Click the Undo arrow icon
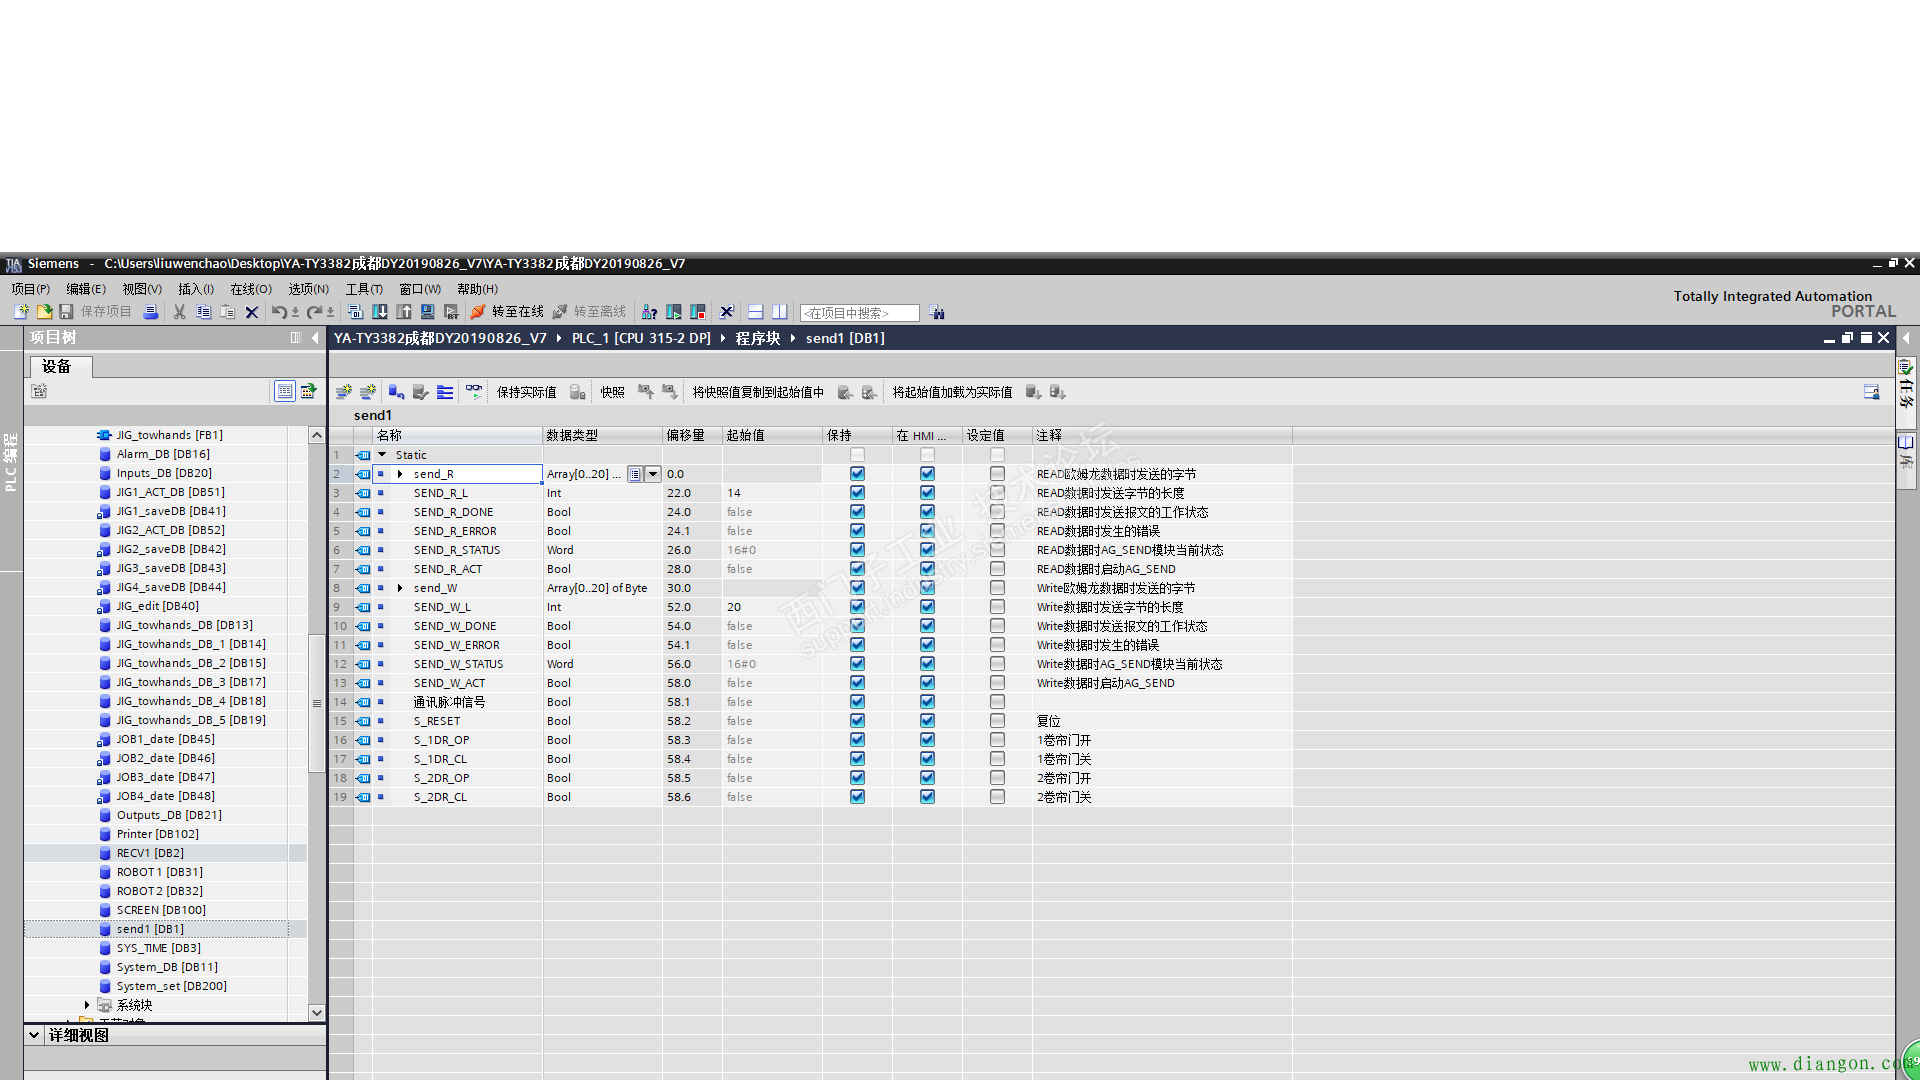Image resolution: width=1920 pixels, height=1080 pixels. tap(278, 312)
